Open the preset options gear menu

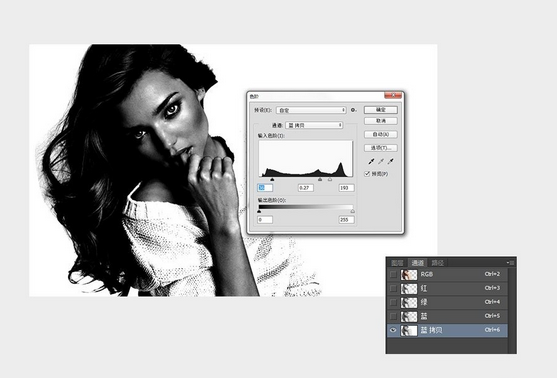click(x=353, y=110)
